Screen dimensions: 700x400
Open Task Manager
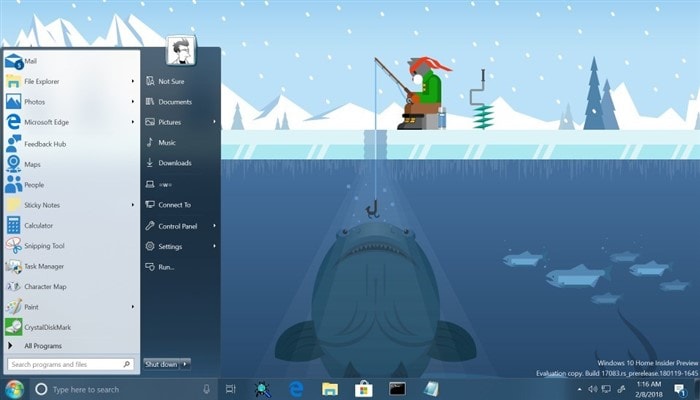(x=71, y=267)
